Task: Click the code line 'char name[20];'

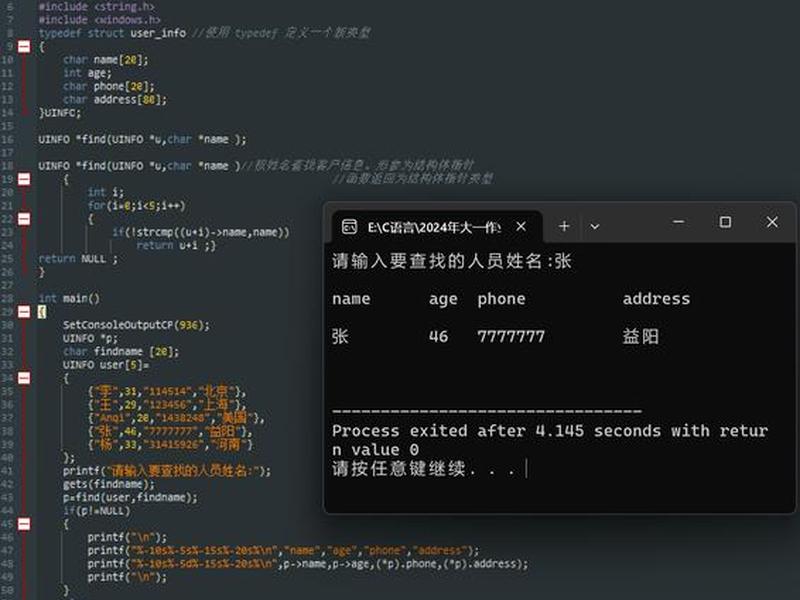Action: [x=106, y=60]
